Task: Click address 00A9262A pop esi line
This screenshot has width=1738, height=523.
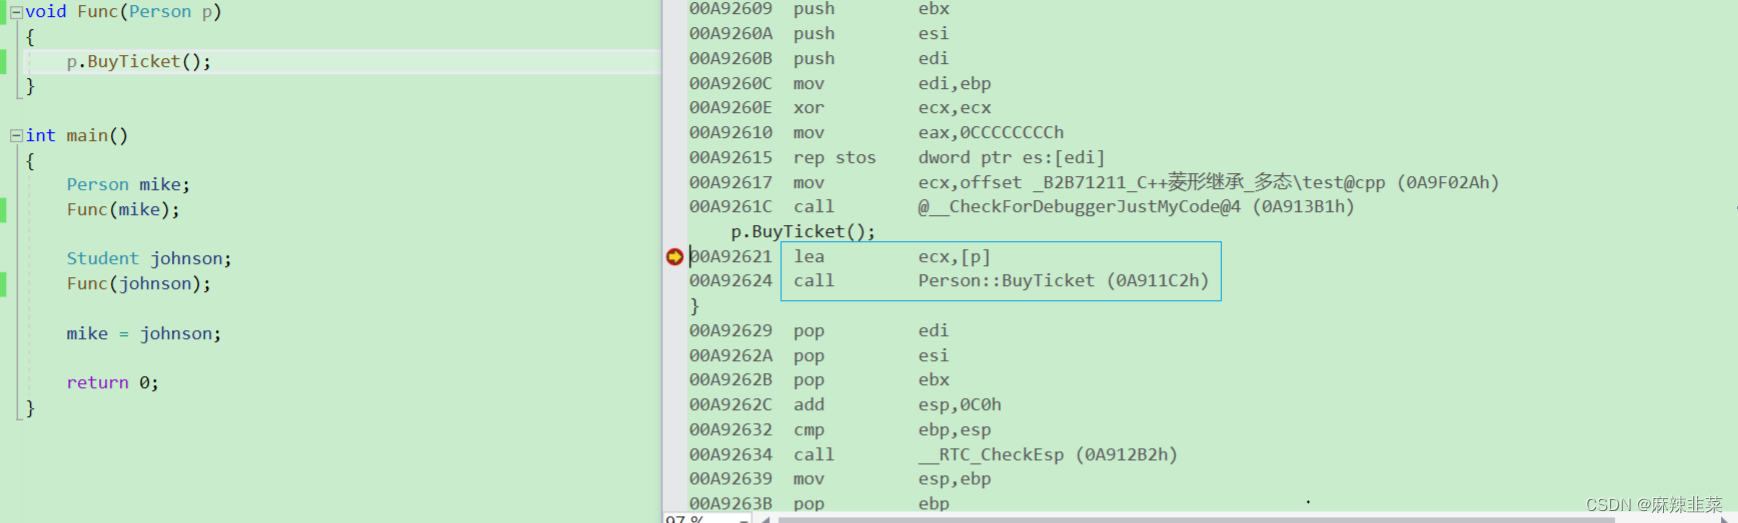Action: tap(819, 355)
